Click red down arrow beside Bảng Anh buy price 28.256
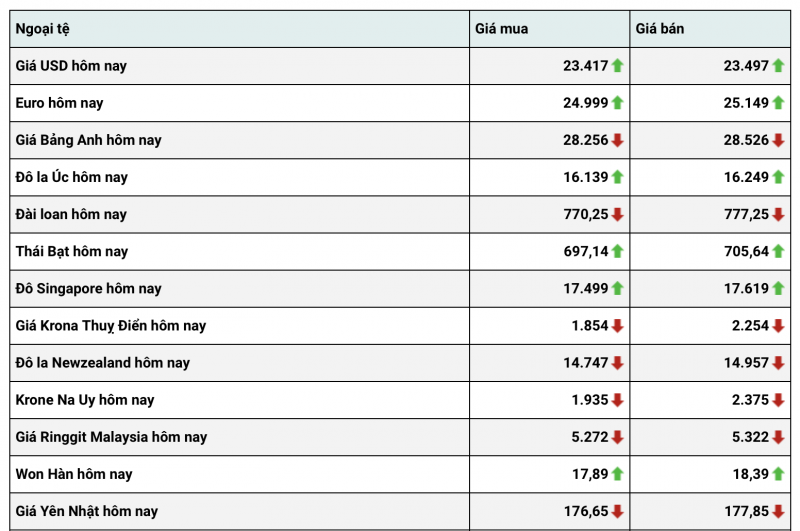The image size is (800, 531). pyautogui.click(x=617, y=140)
